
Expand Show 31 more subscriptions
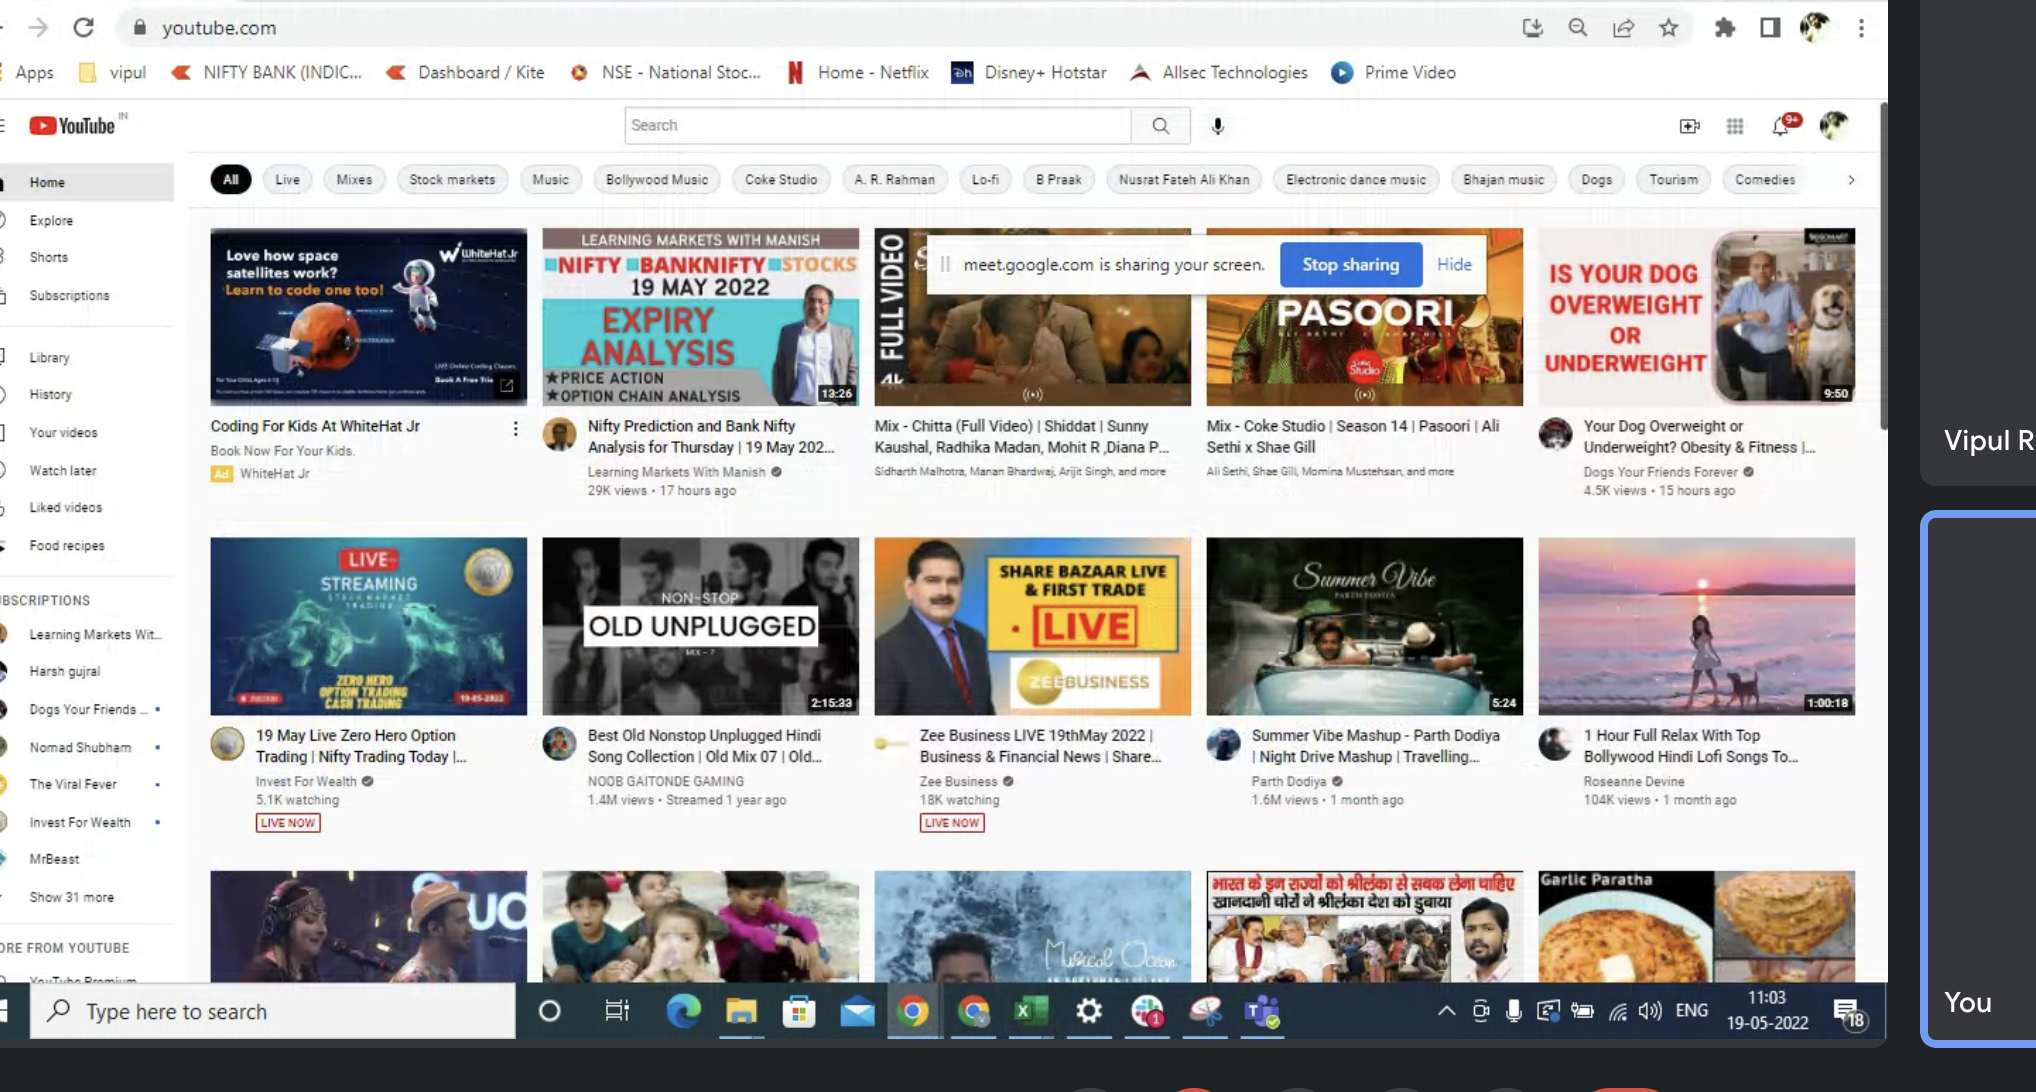(71, 897)
